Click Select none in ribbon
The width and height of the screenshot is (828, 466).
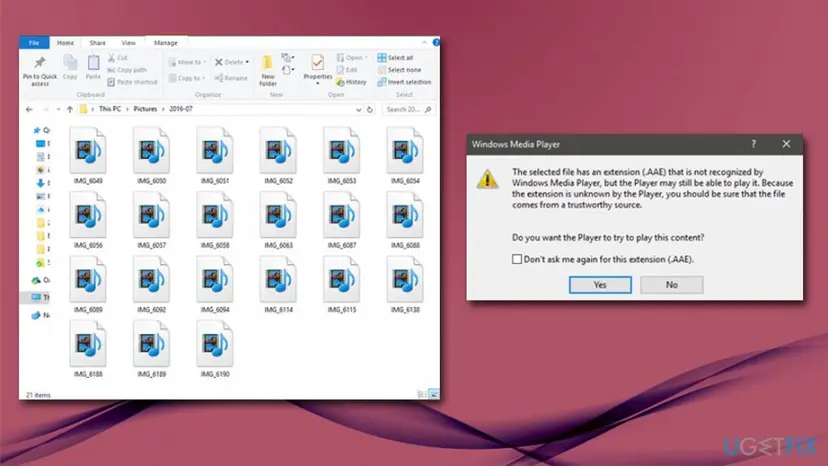point(399,70)
